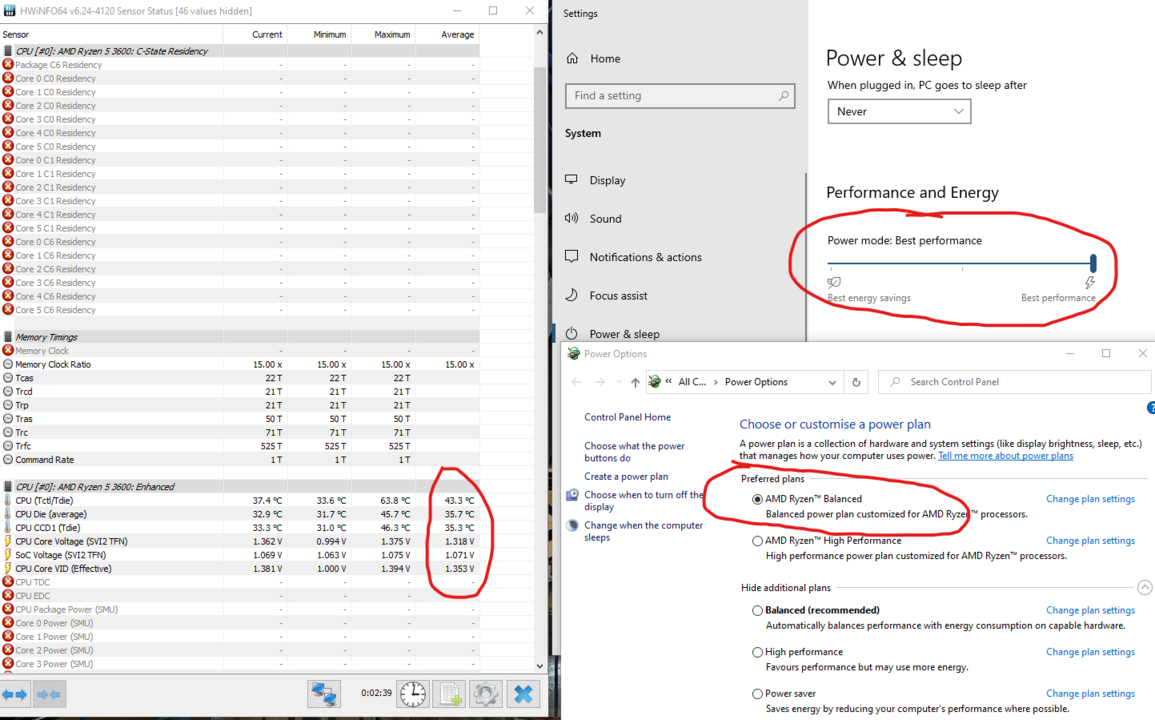The height and width of the screenshot is (720, 1155).
Task: Select AMD Ryzen Balanced power plan
Action: point(757,499)
